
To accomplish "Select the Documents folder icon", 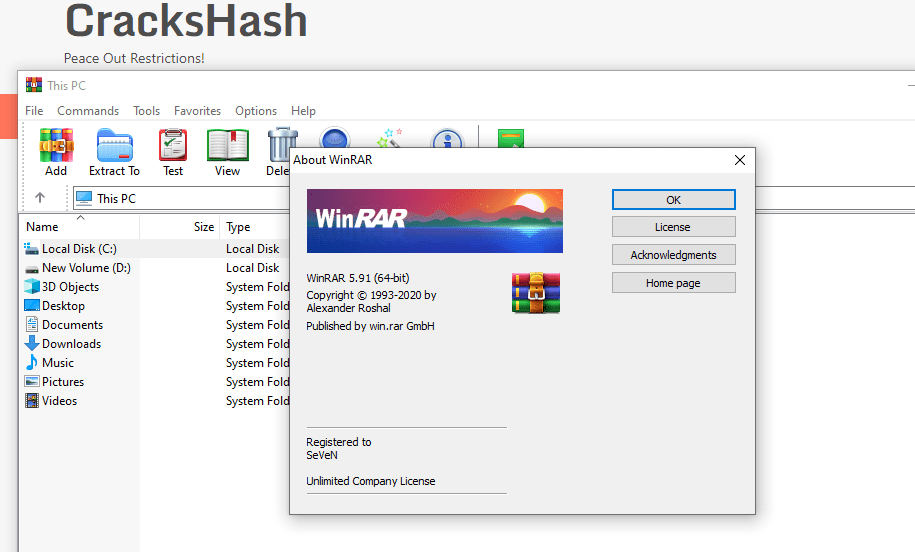I will coord(32,325).
